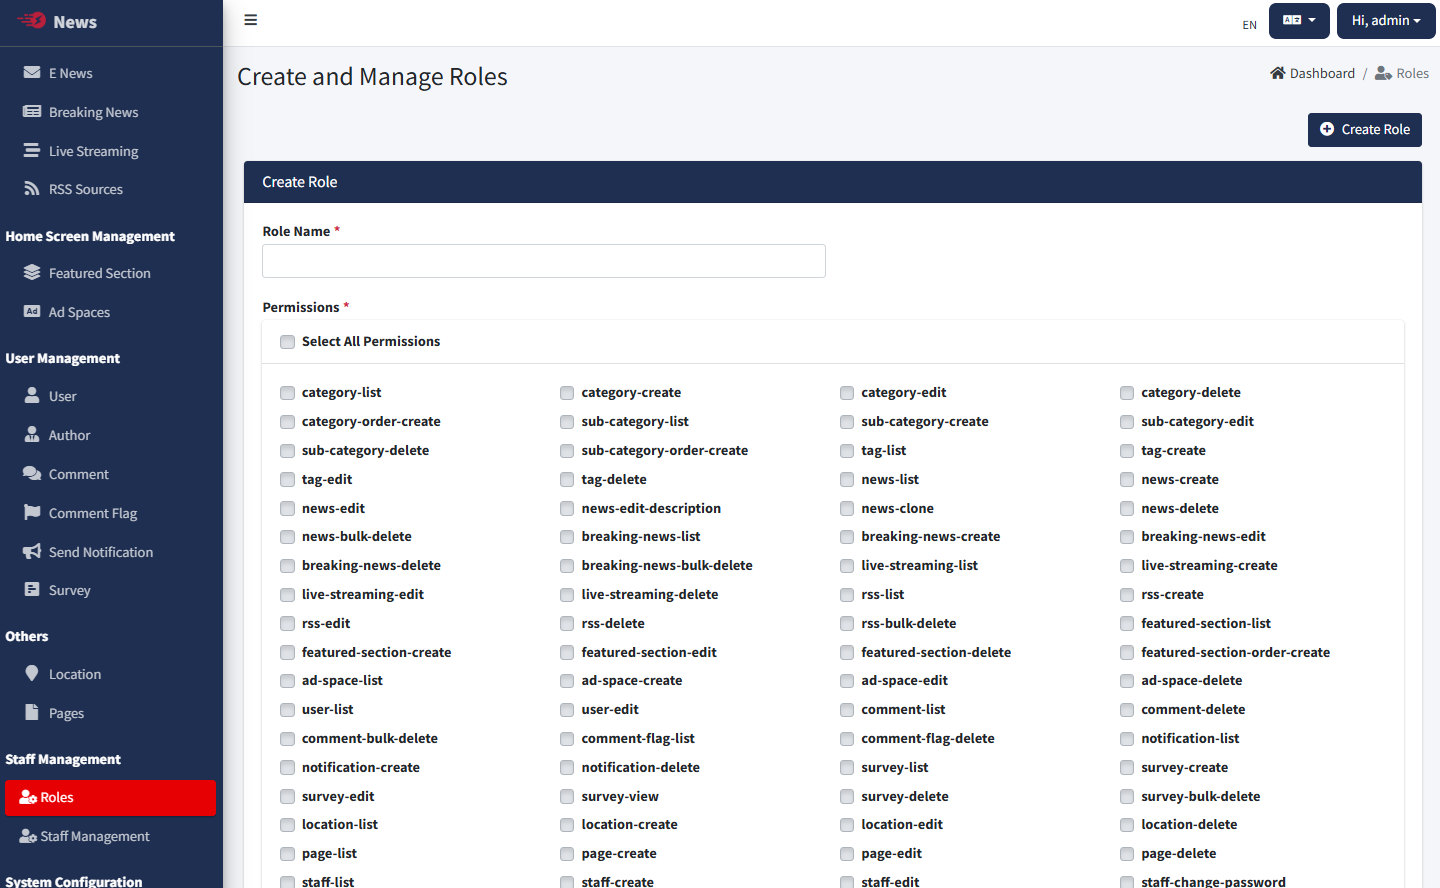Click the sub-category-order-create permission label
Screen dimensions: 1440x888
(665, 450)
